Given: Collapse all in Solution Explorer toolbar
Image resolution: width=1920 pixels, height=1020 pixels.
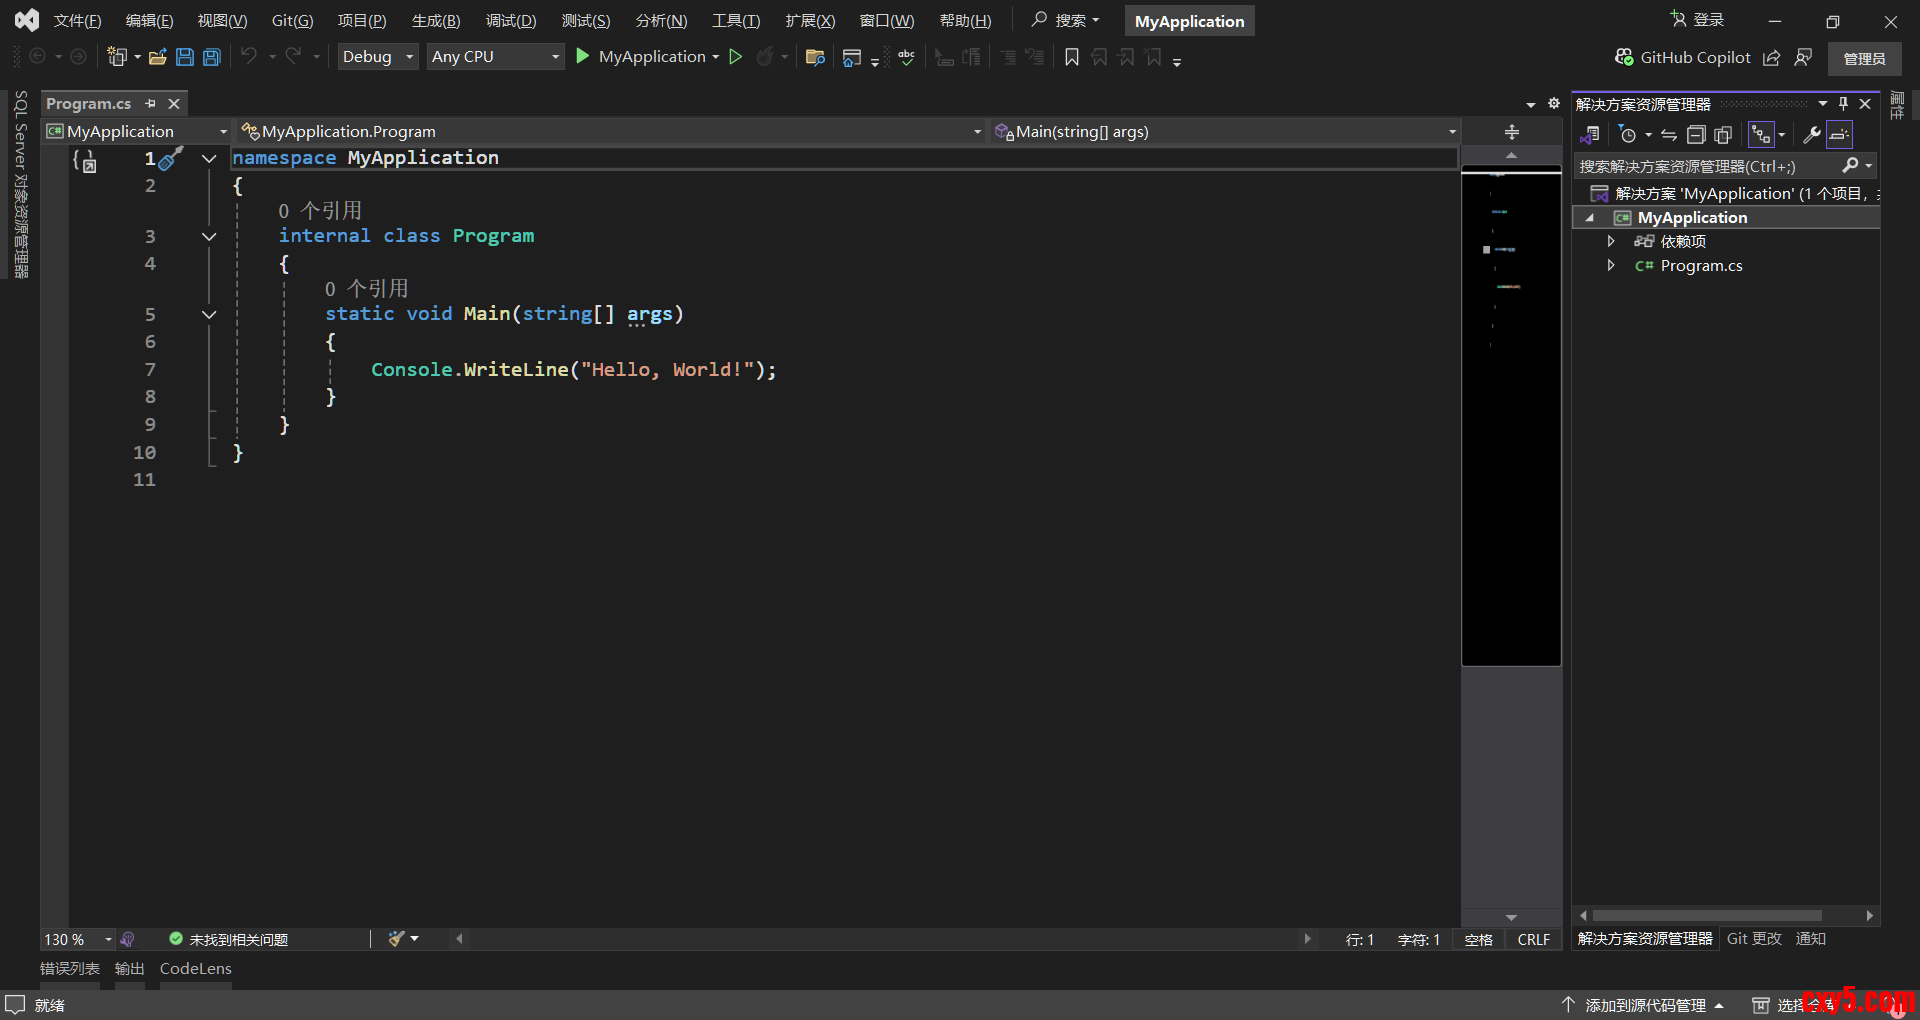Looking at the screenshot, I should [1696, 135].
